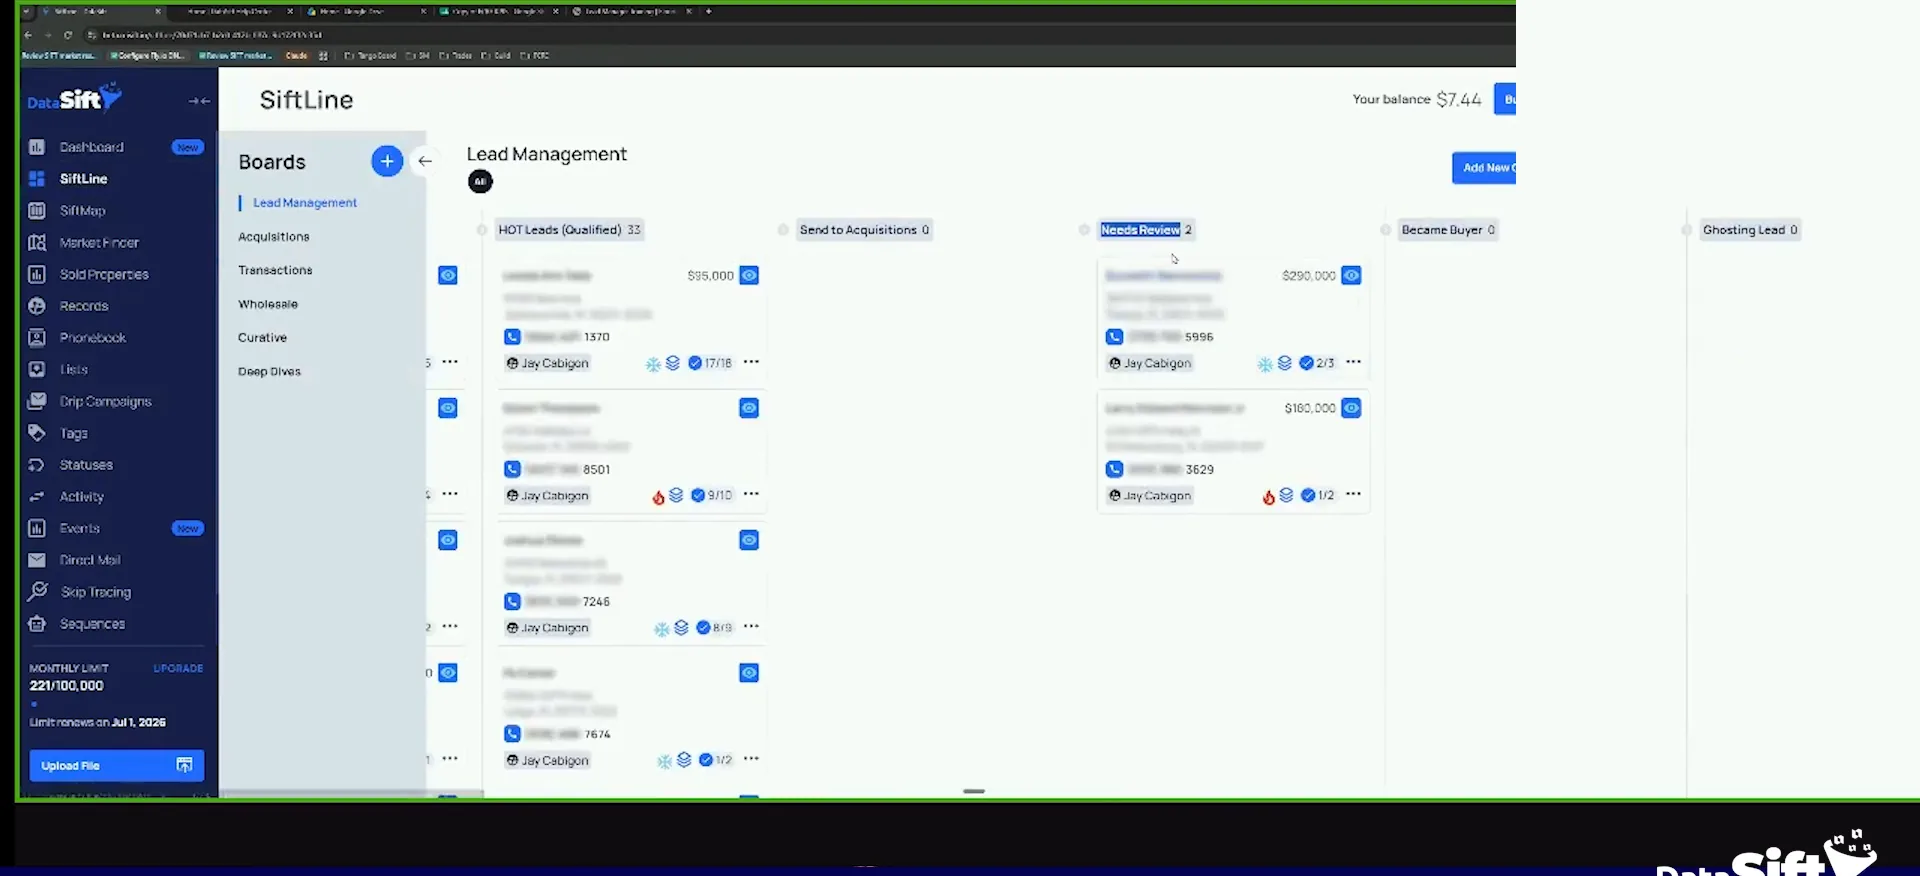Click the Sequences sidebar icon

pyautogui.click(x=37, y=624)
